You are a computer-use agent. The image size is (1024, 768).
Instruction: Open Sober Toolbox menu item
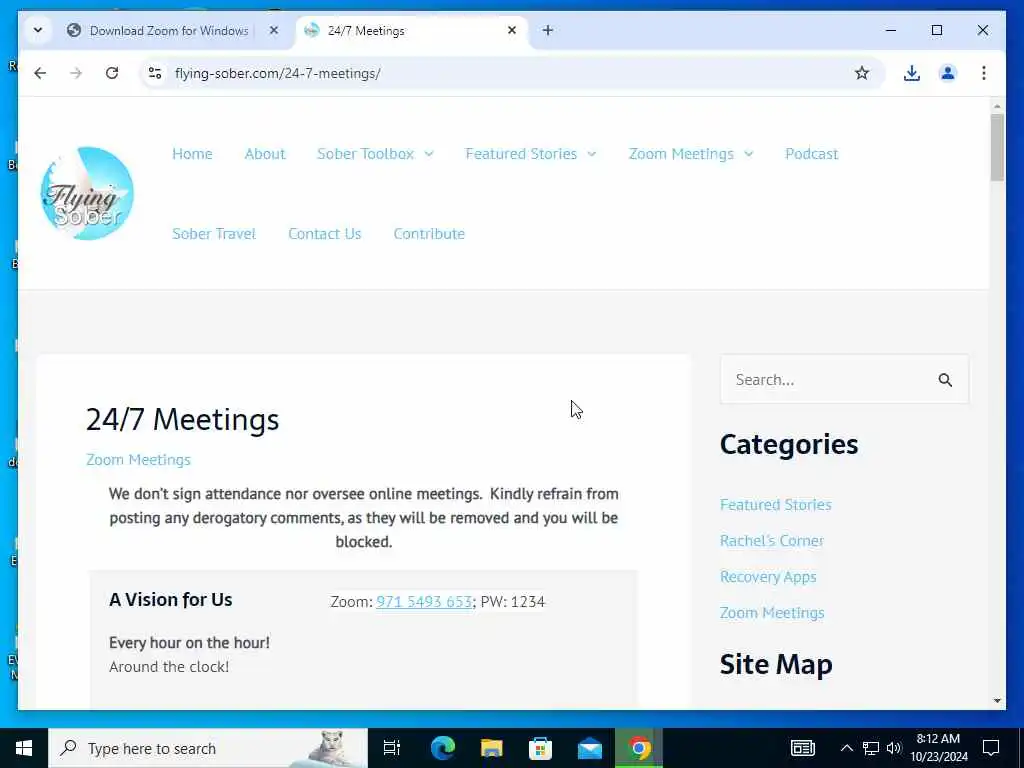click(365, 154)
